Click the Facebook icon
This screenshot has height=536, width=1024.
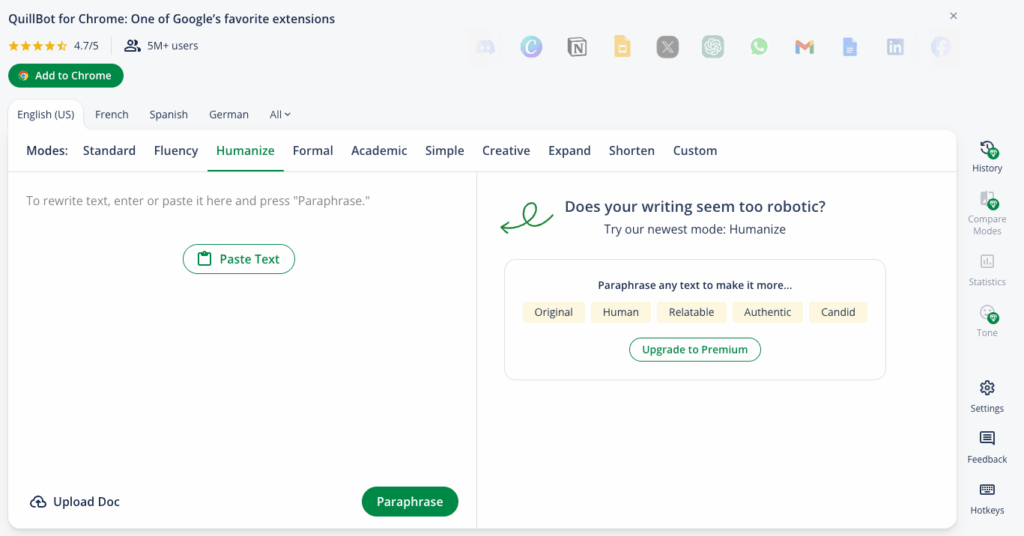coord(940,47)
